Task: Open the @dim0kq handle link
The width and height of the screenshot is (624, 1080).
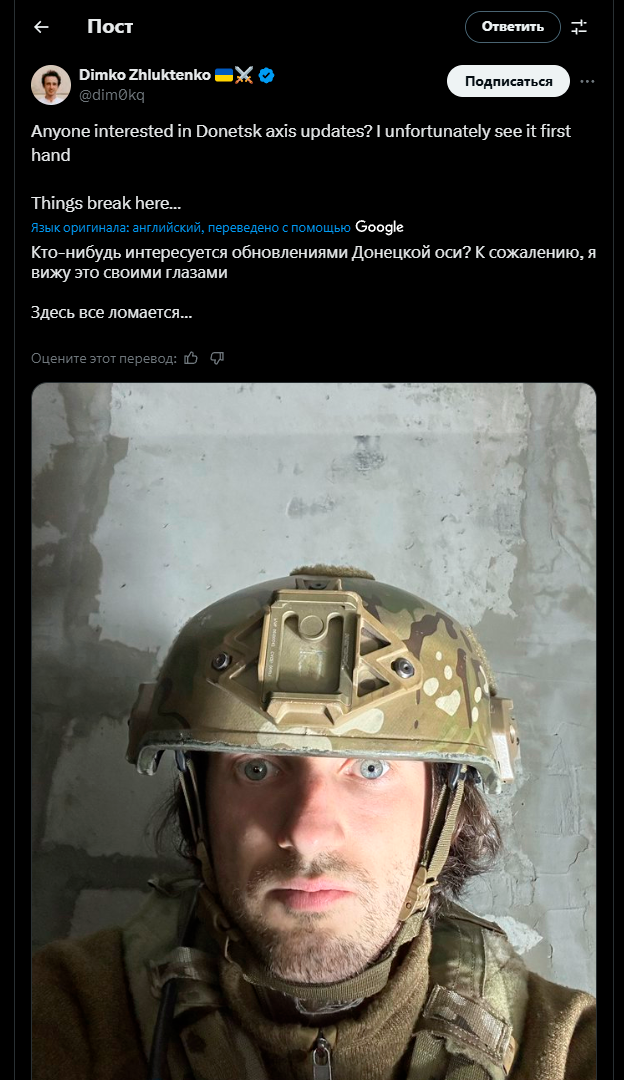Action: (112, 95)
